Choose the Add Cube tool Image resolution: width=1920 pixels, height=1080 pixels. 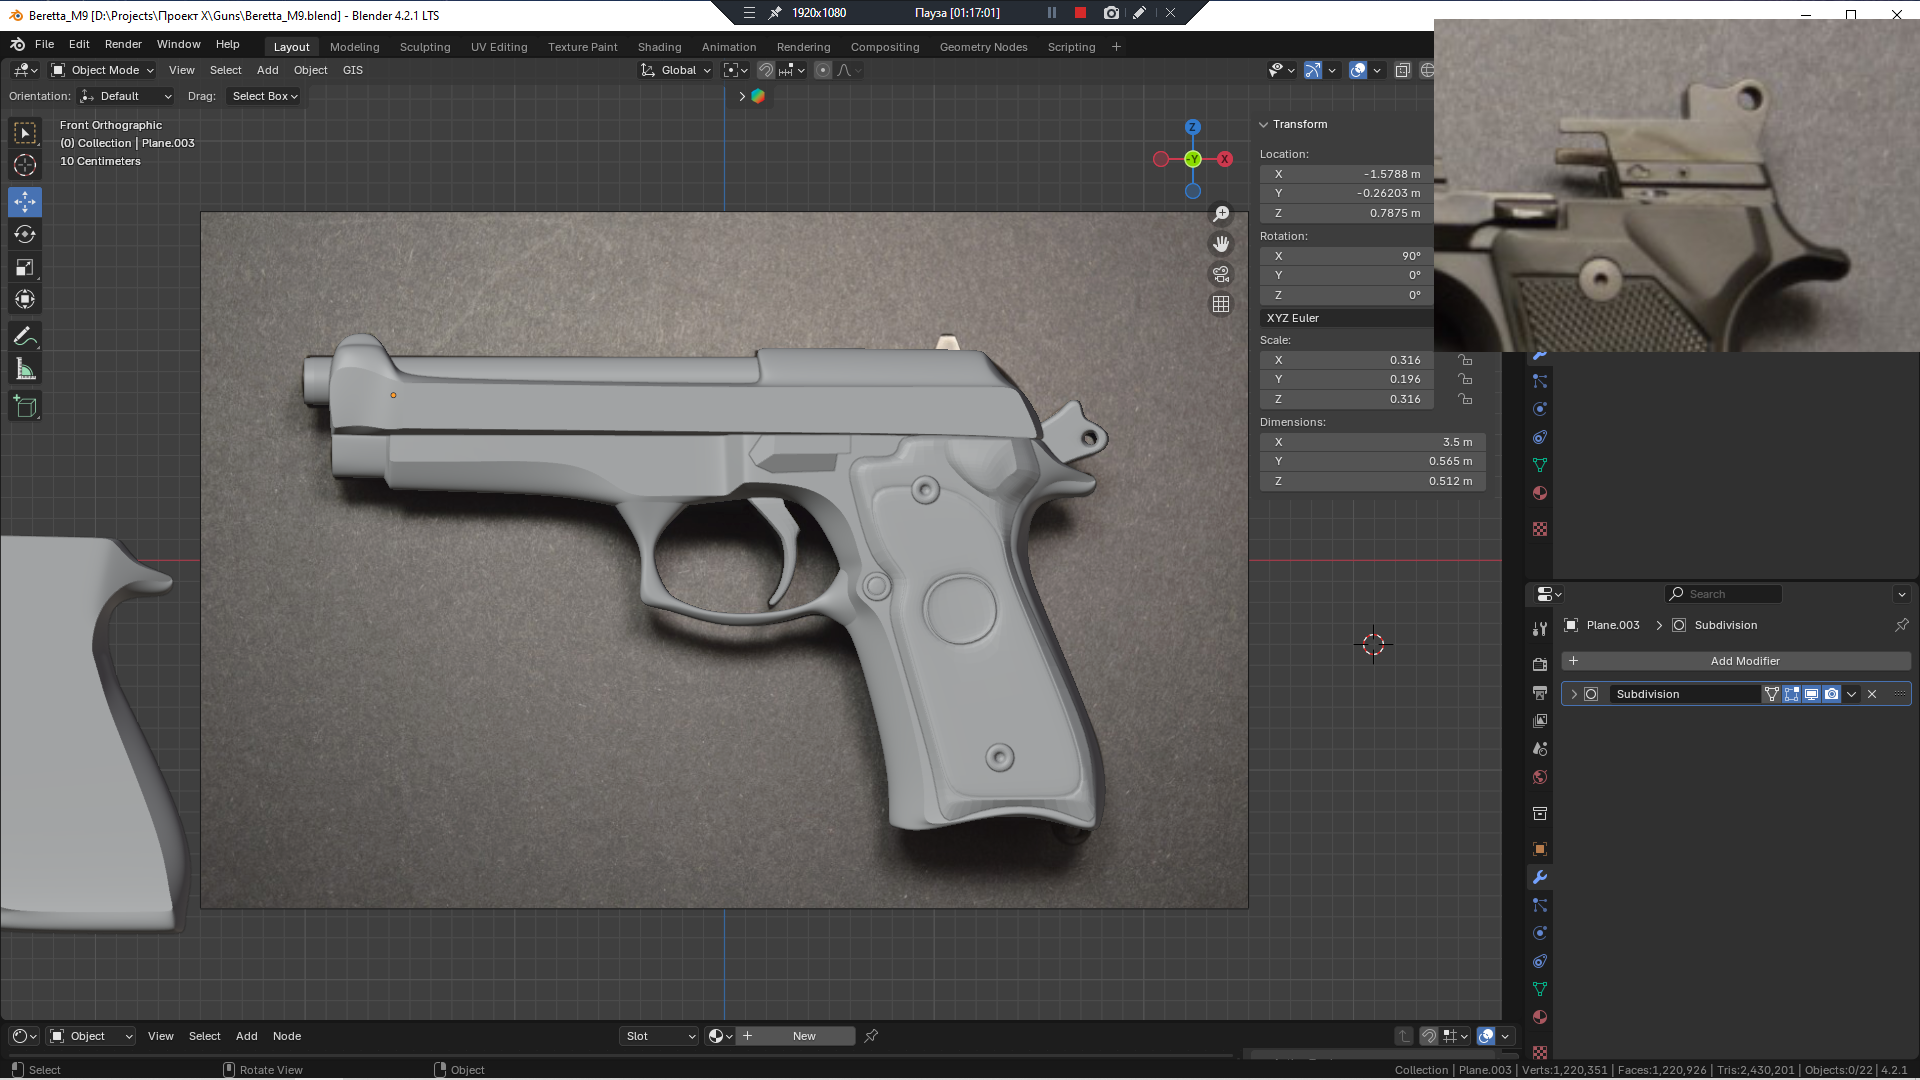(x=25, y=406)
